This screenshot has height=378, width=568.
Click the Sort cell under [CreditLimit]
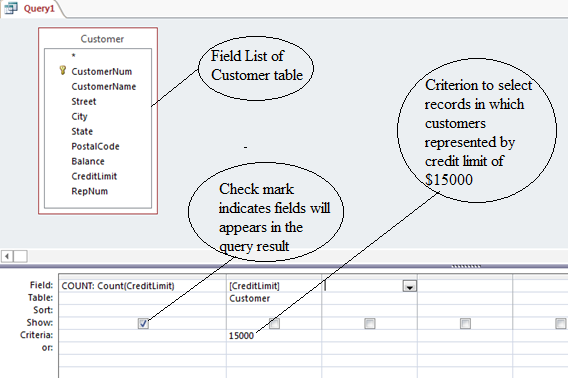point(274,311)
